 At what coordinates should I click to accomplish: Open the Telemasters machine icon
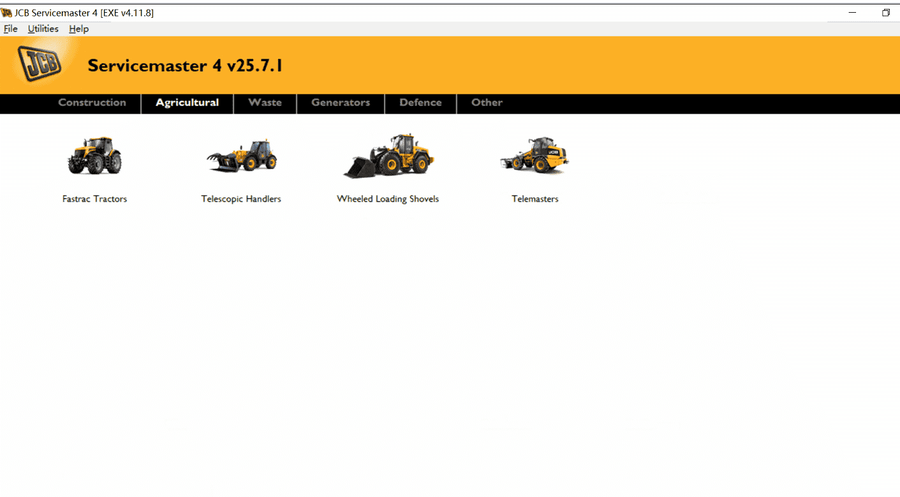(x=535, y=156)
